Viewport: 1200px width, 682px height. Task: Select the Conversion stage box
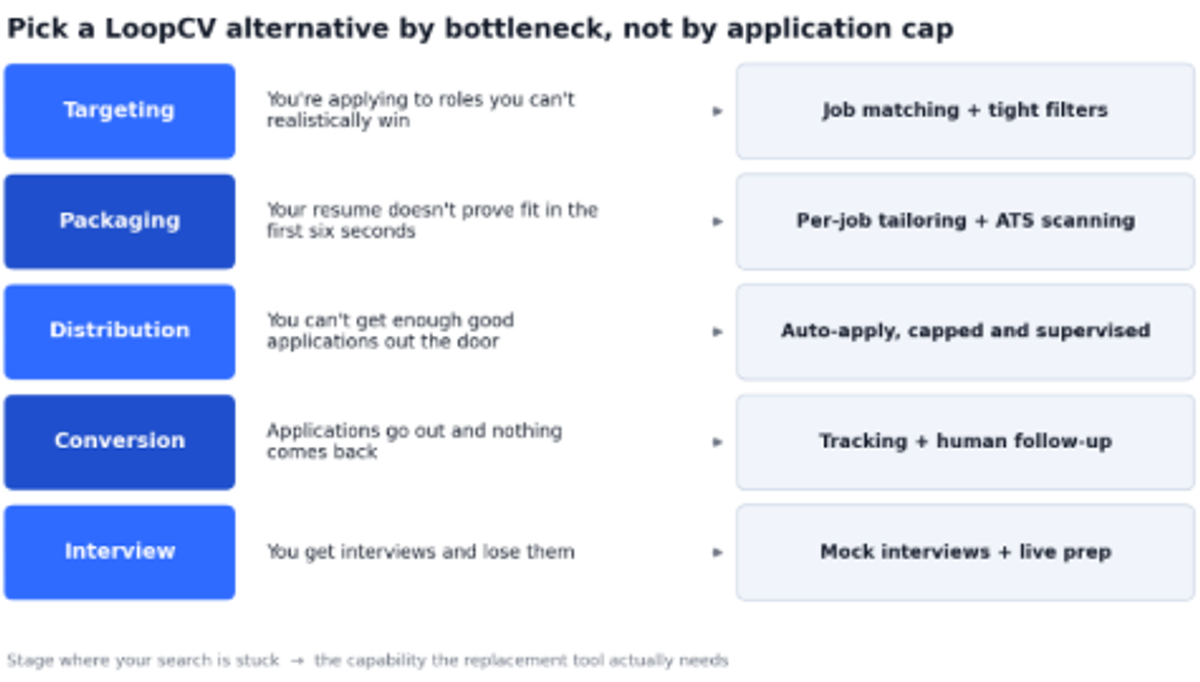pos(120,441)
